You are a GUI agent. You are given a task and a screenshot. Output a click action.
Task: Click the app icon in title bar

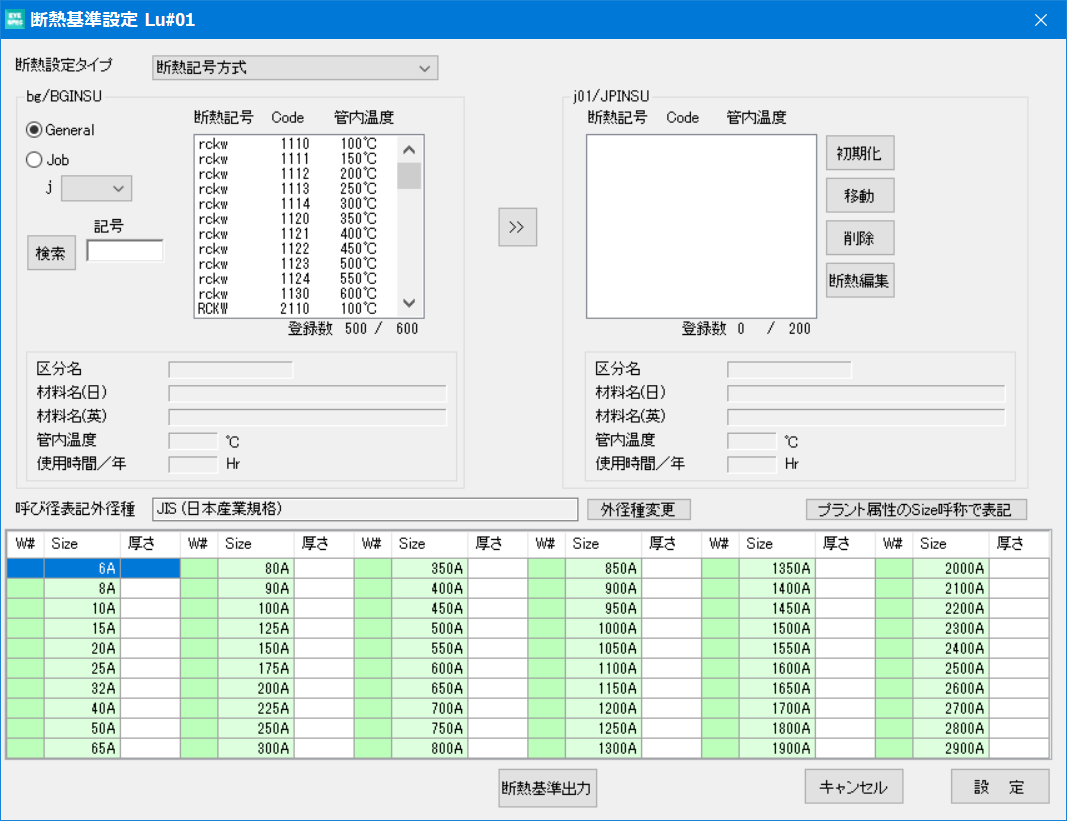pyautogui.click(x=14, y=19)
